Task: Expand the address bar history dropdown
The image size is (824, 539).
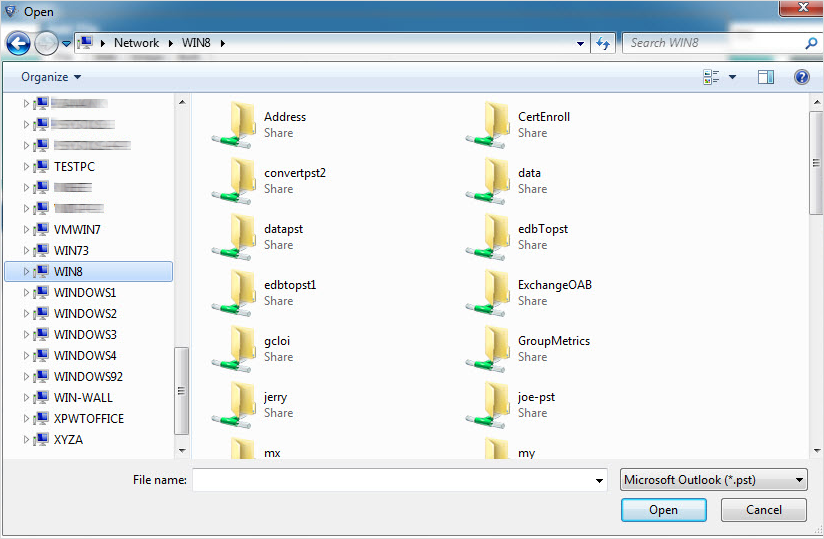Action: [x=581, y=43]
